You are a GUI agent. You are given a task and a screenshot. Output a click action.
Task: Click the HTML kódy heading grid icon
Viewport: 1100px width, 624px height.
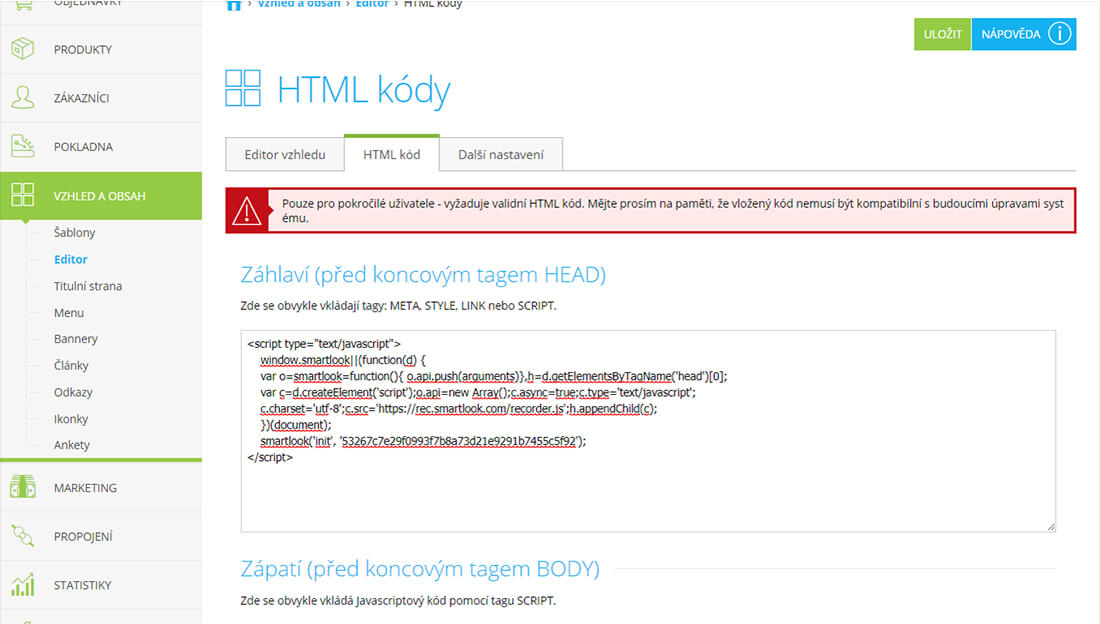pyautogui.click(x=243, y=88)
